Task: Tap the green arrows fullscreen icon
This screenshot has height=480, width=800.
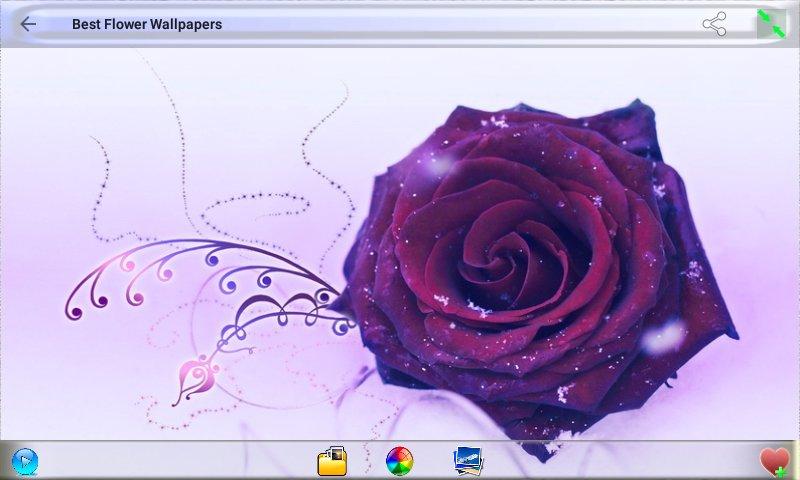Action: [771, 24]
